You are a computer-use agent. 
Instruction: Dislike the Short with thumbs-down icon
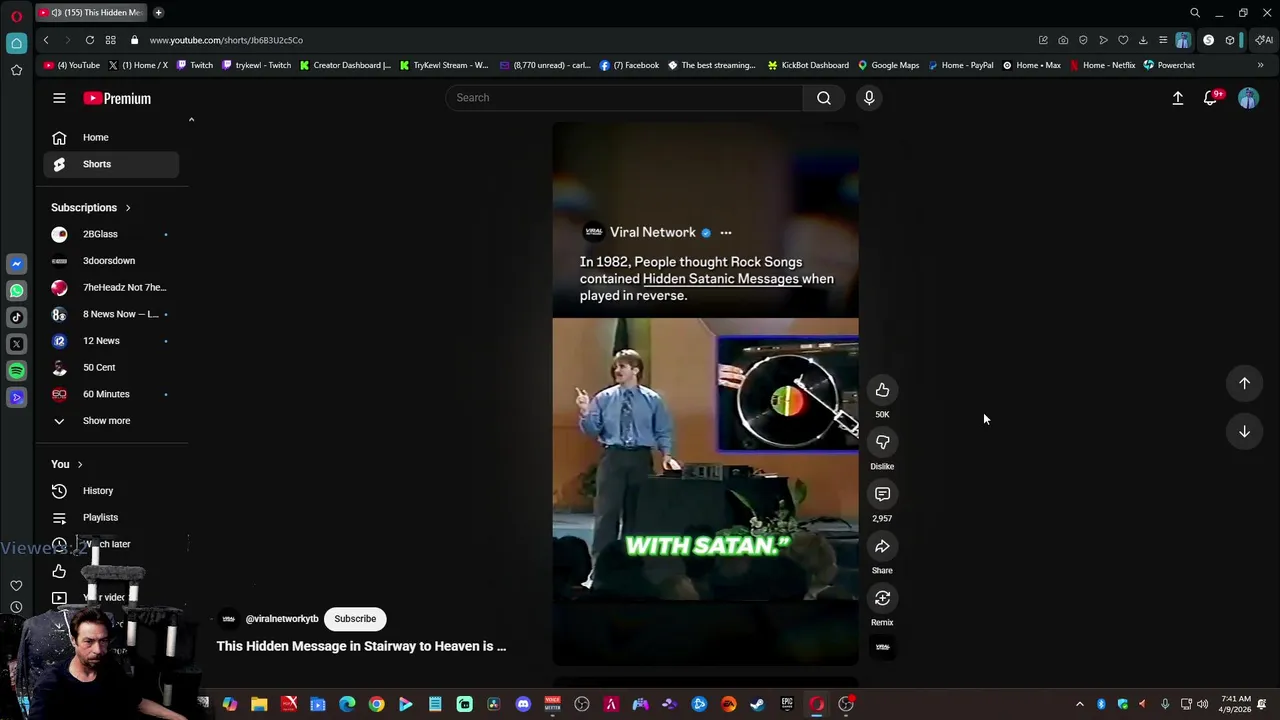pos(882,442)
